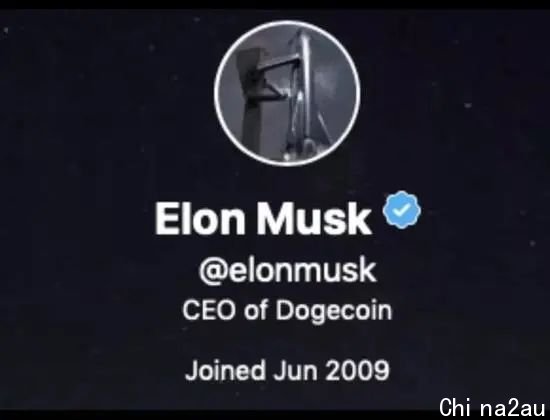Select the CEO of Dogecoin bio
This screenshot has height=420, width=550.
(287, 311)
